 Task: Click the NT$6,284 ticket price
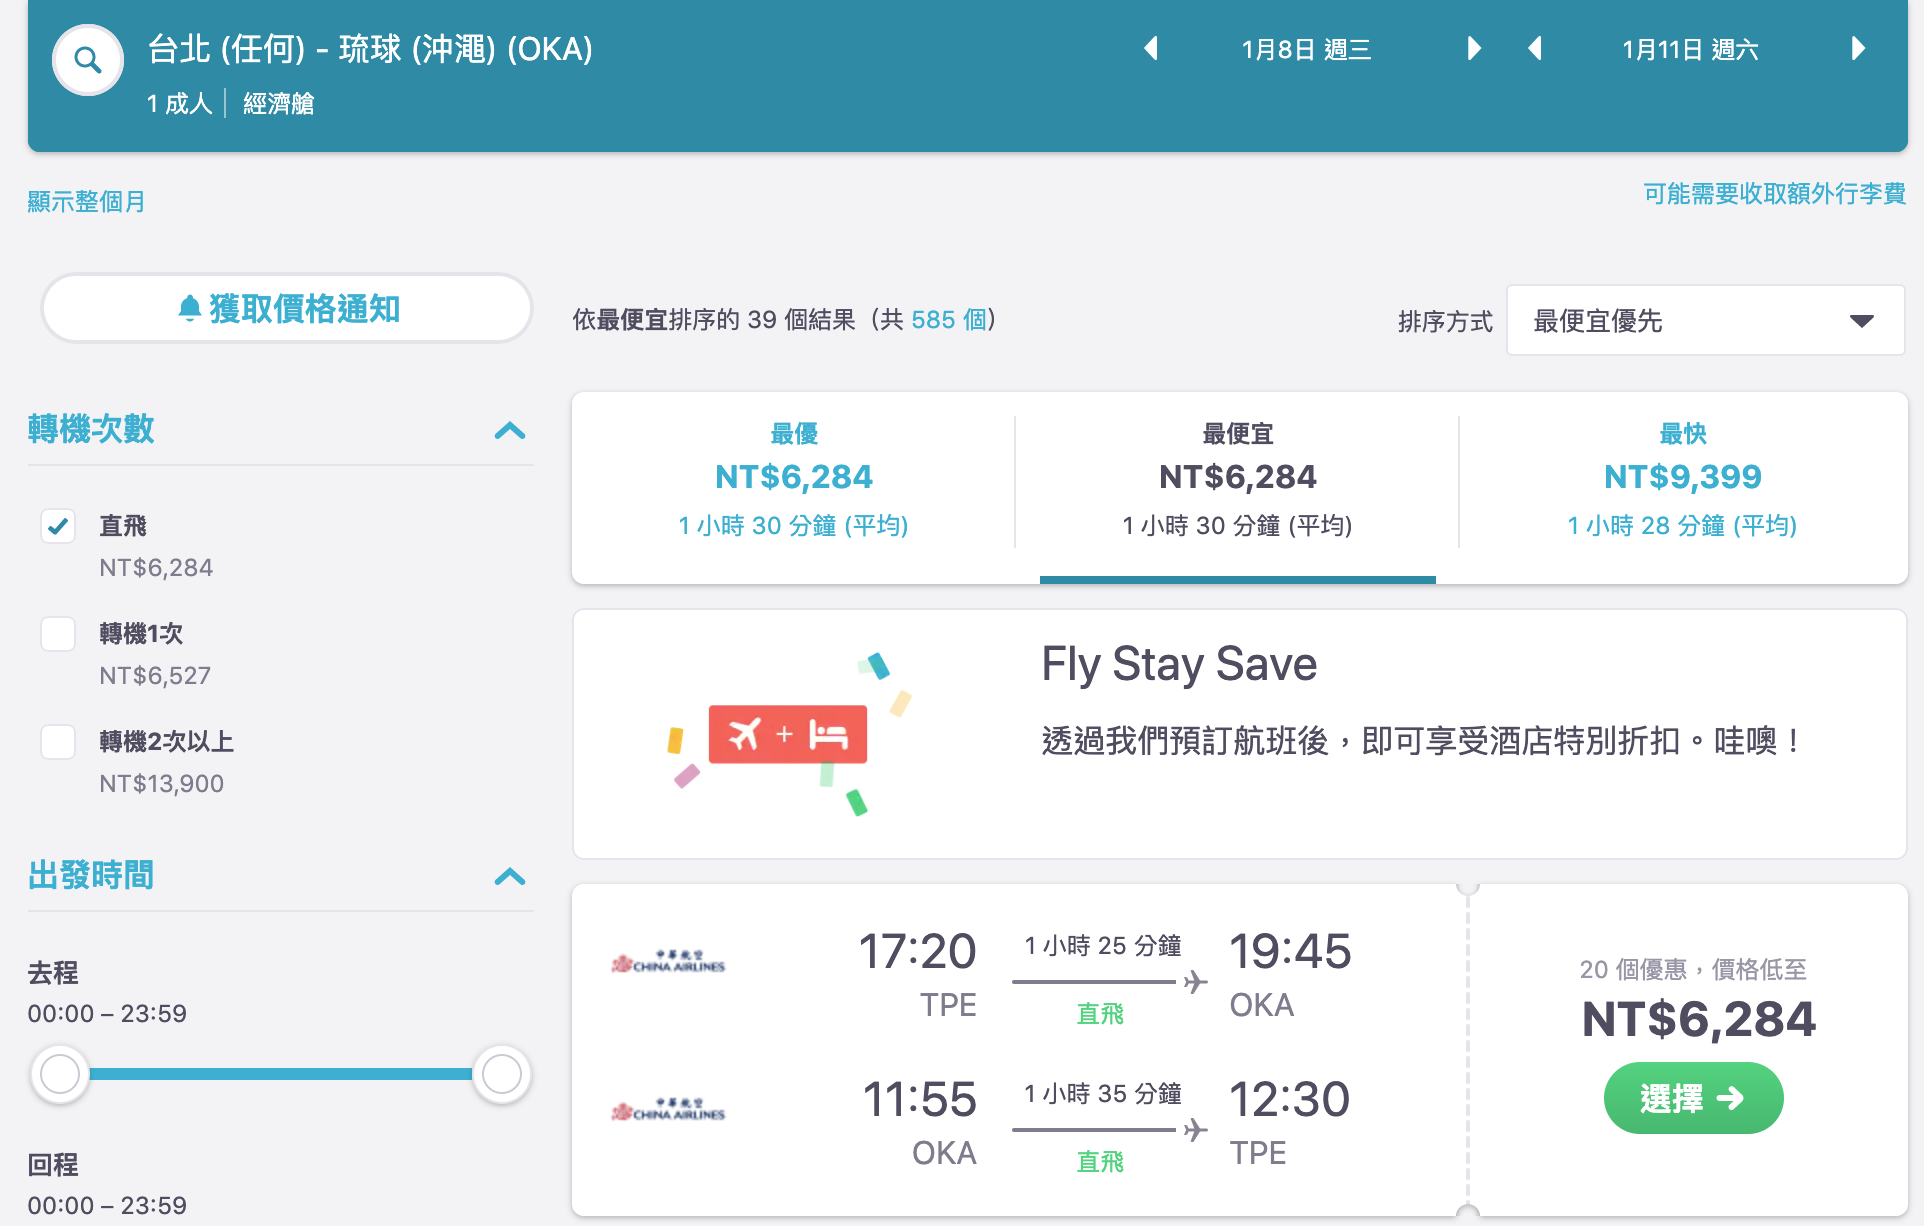point(1698,1019)
